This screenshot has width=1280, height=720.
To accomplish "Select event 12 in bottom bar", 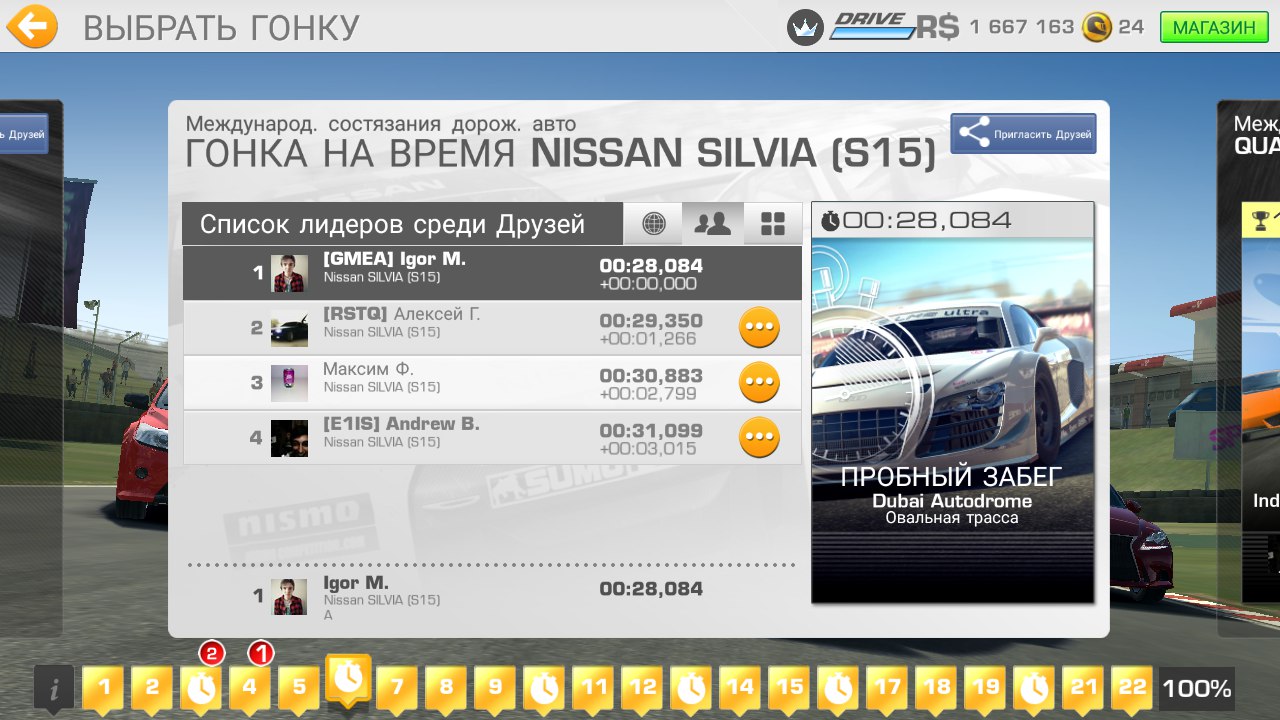I will (x=642, y=688).
